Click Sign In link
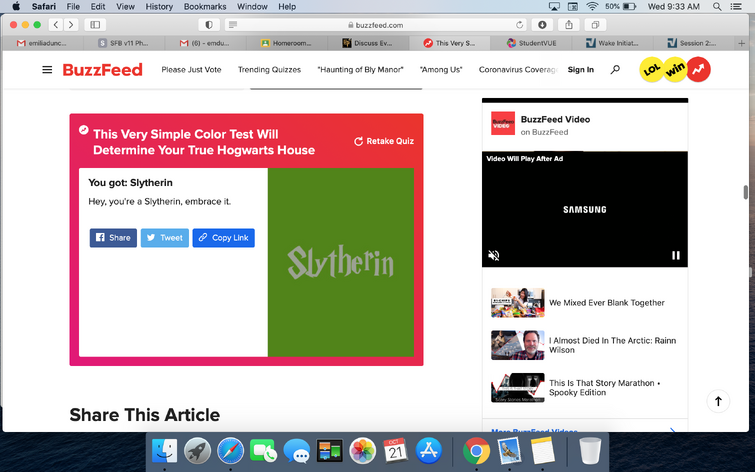755x472 pixels. [x=580, y=70]
